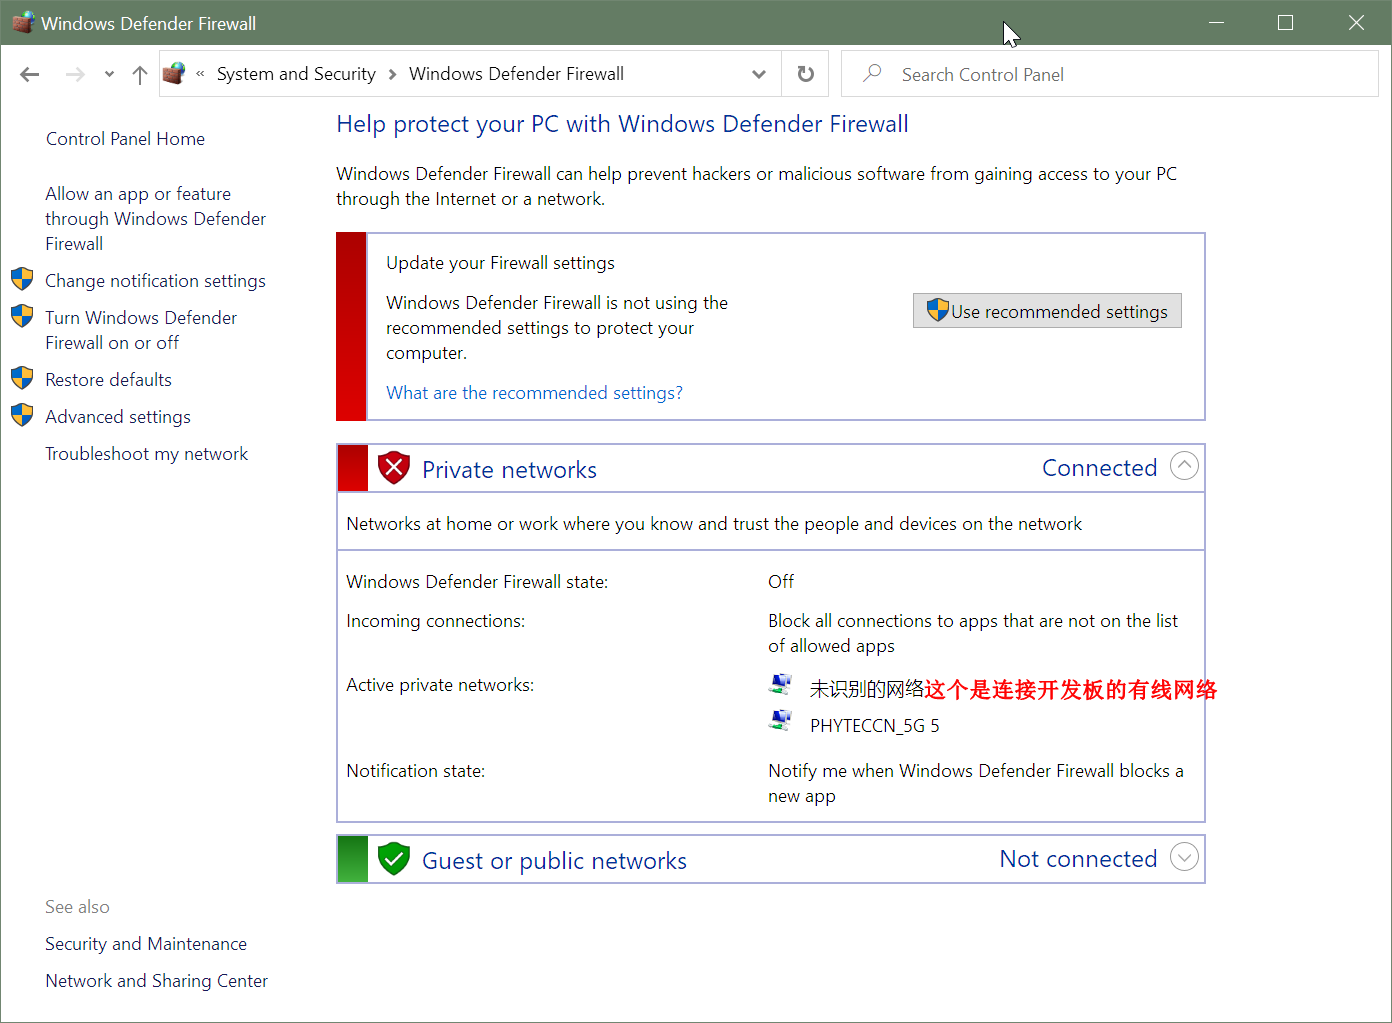Open Network and Sharing Center
This screenshot has width=1392, height=1023.
156,981
